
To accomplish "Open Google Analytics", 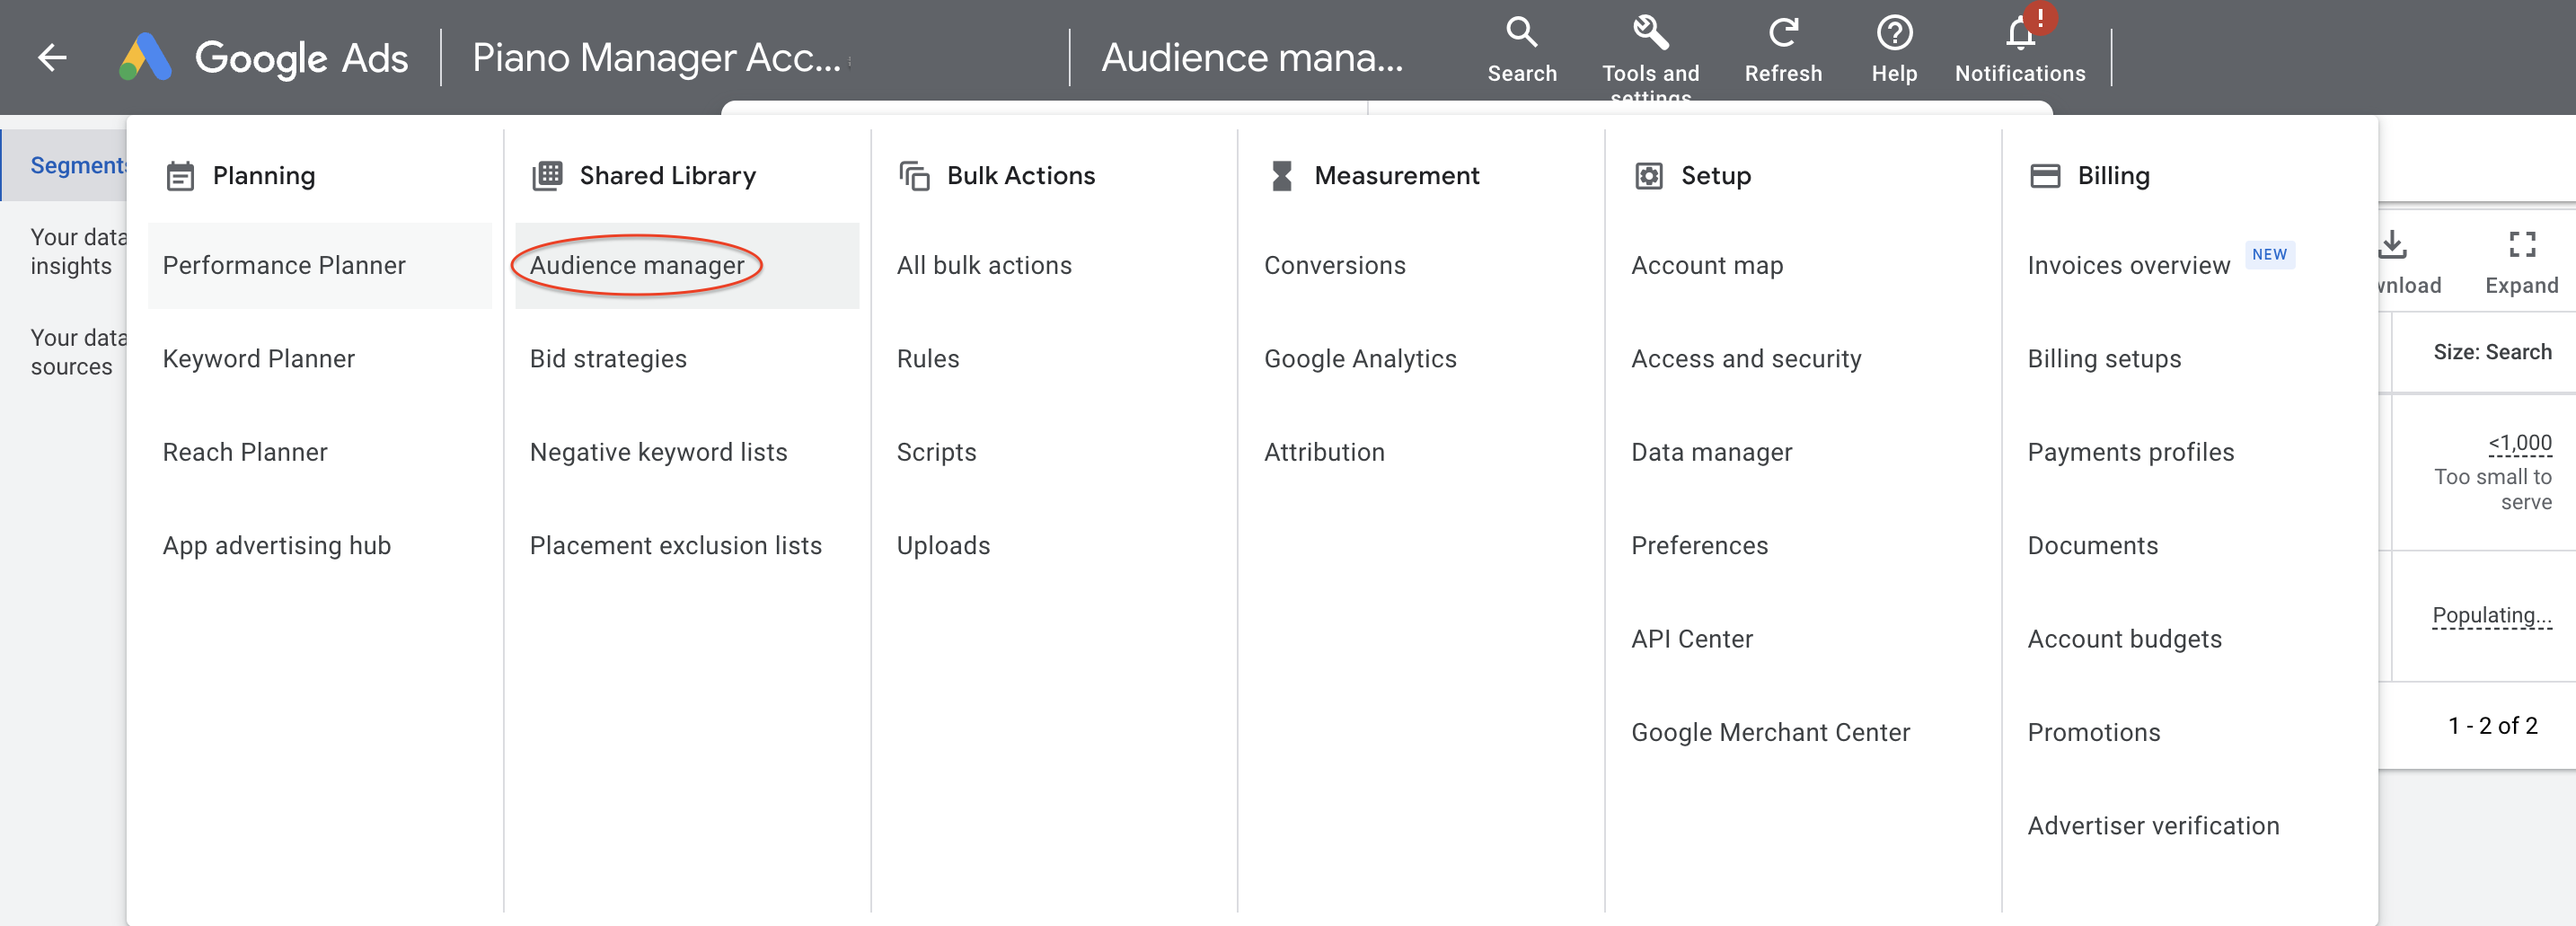I will (1360, 358).
